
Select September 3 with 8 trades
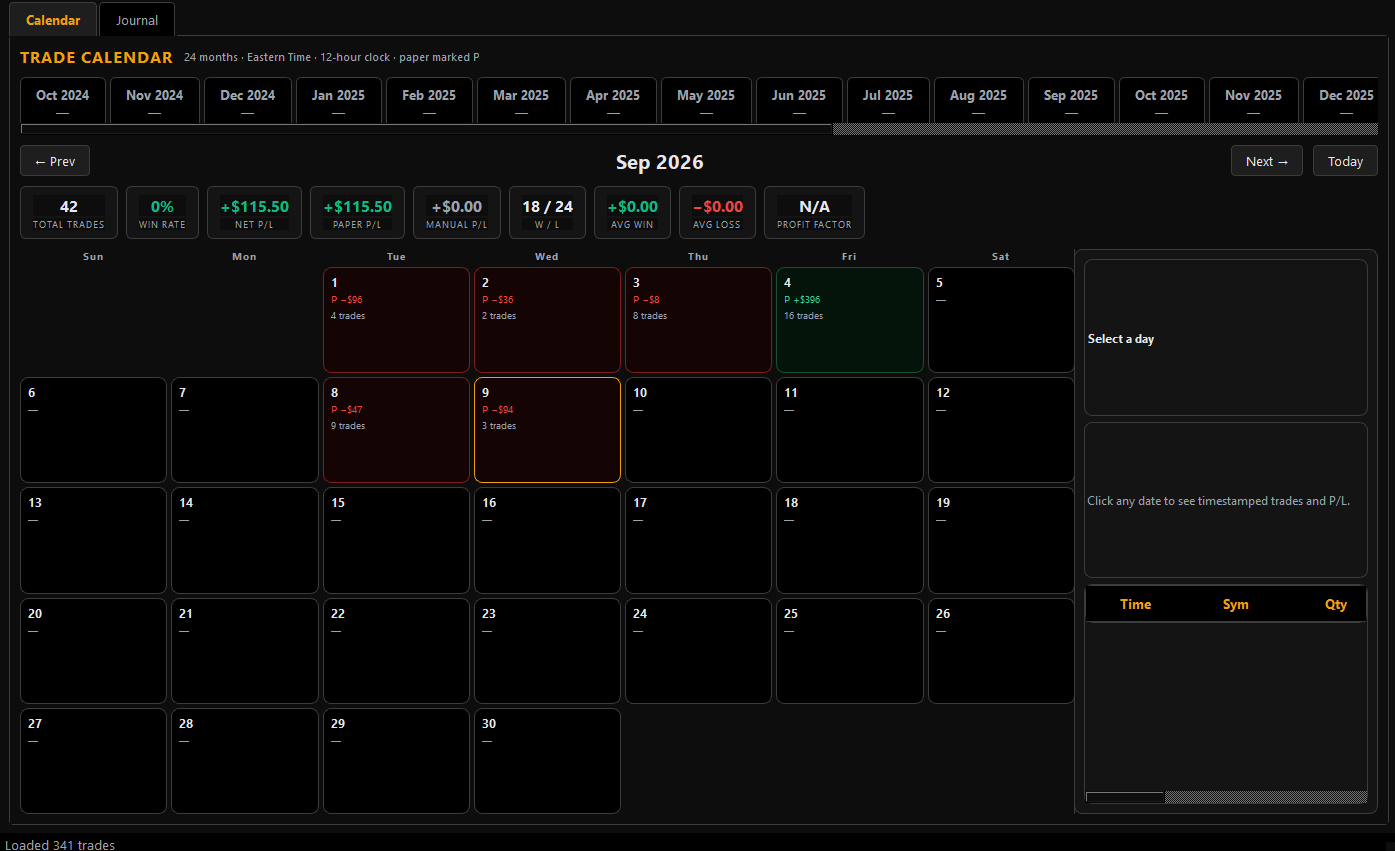[698, 320]
